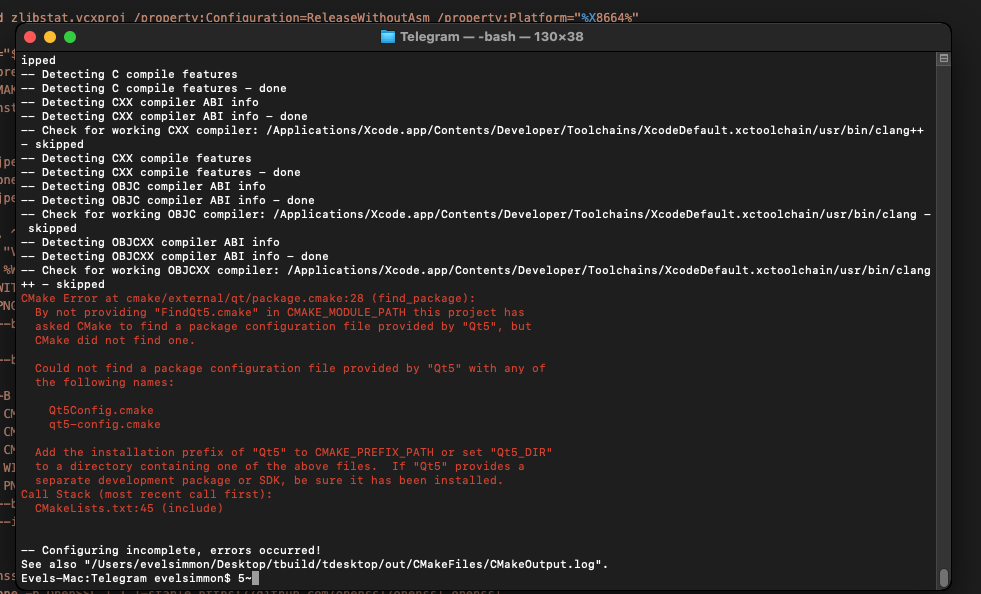
Task: Click the green zoom traffic light button
Action: 70,35
